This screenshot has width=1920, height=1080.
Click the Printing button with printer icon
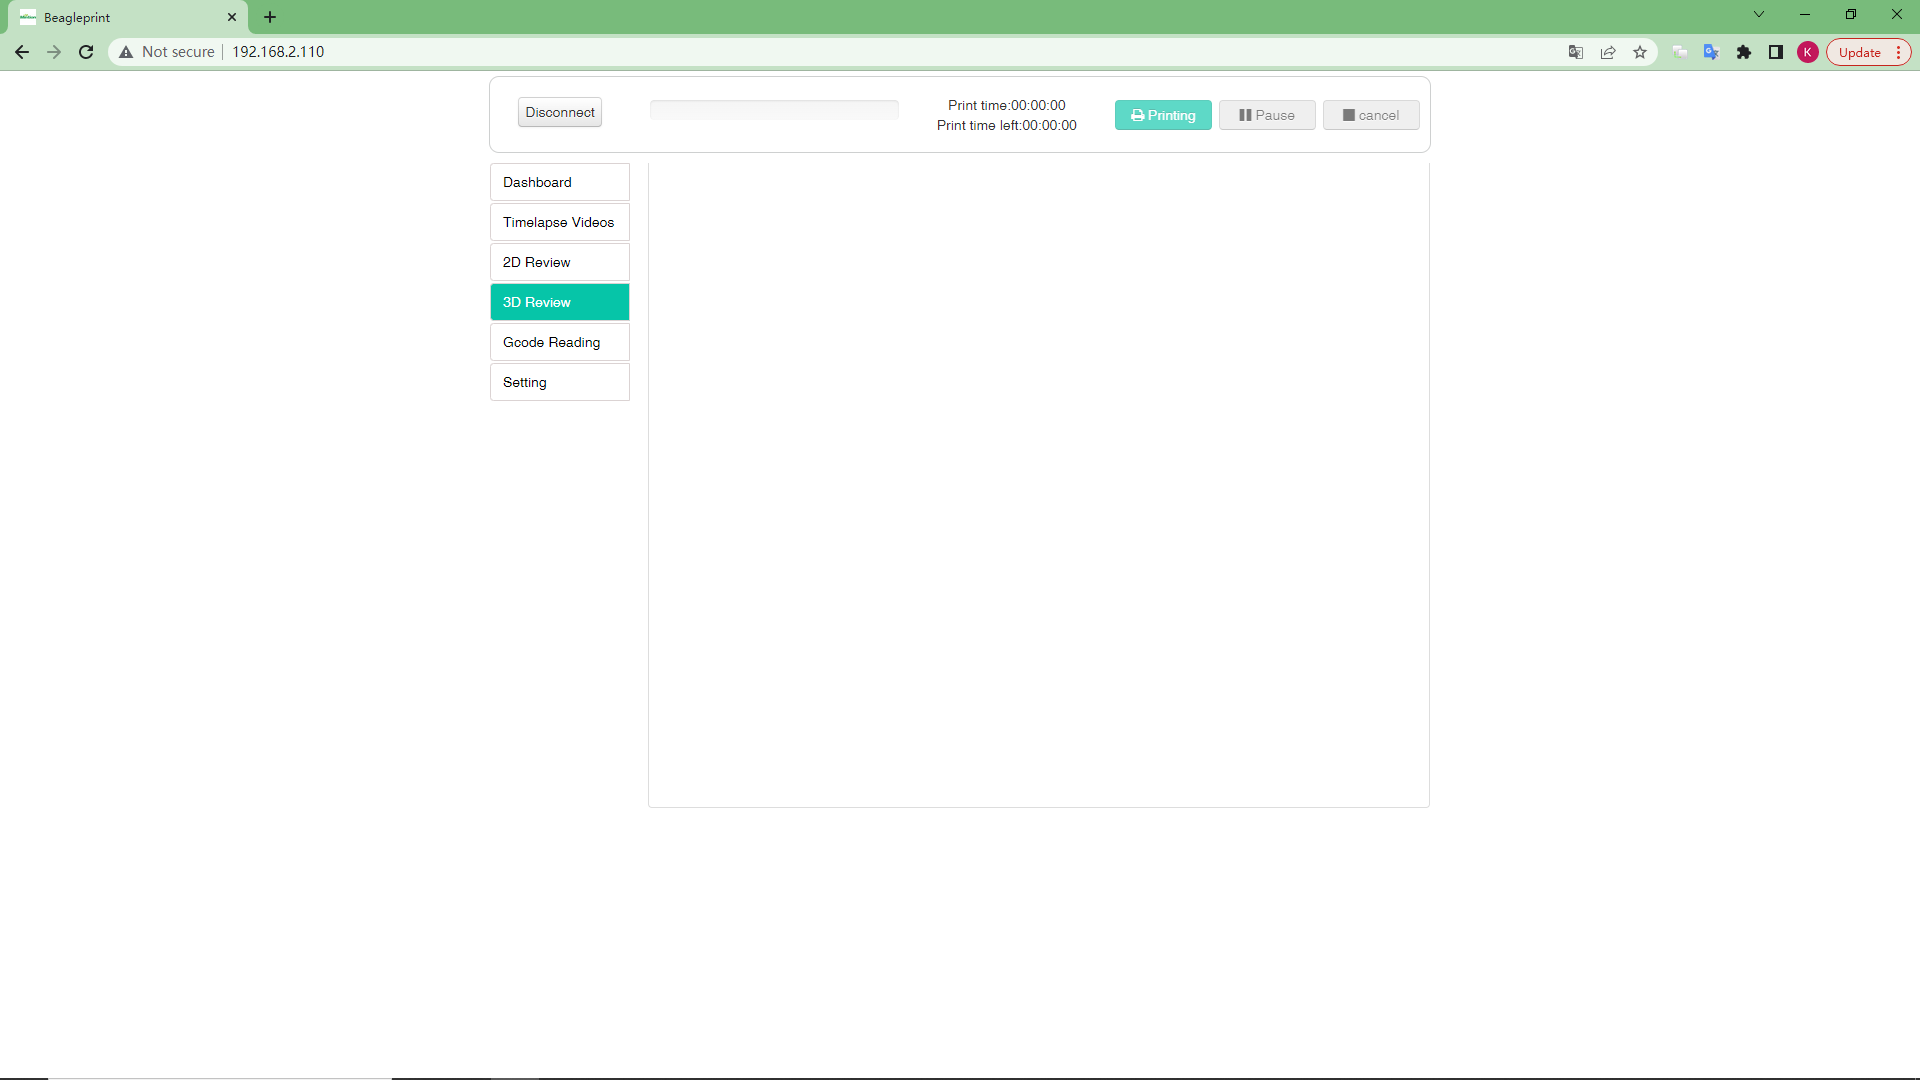1163,115
